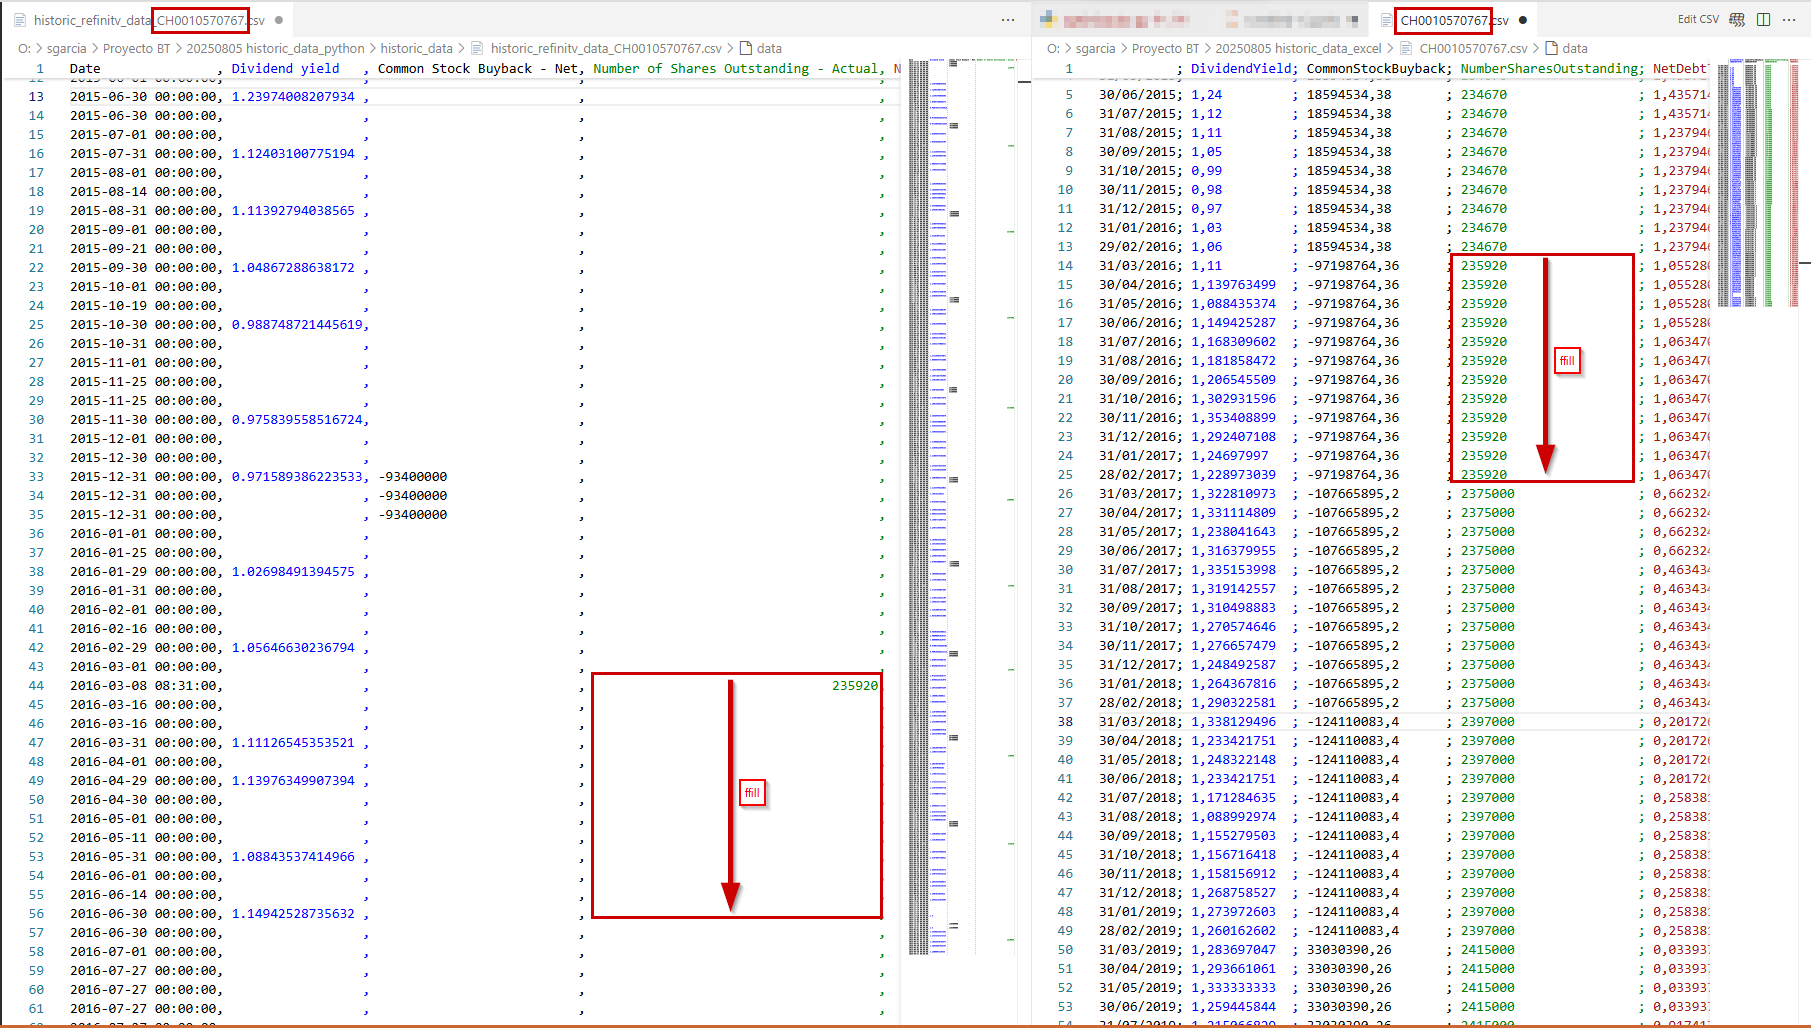Open 20250805 historic_data_excel breadcrumb
1811x1028 pixels.
click(x=1298, y=48)
